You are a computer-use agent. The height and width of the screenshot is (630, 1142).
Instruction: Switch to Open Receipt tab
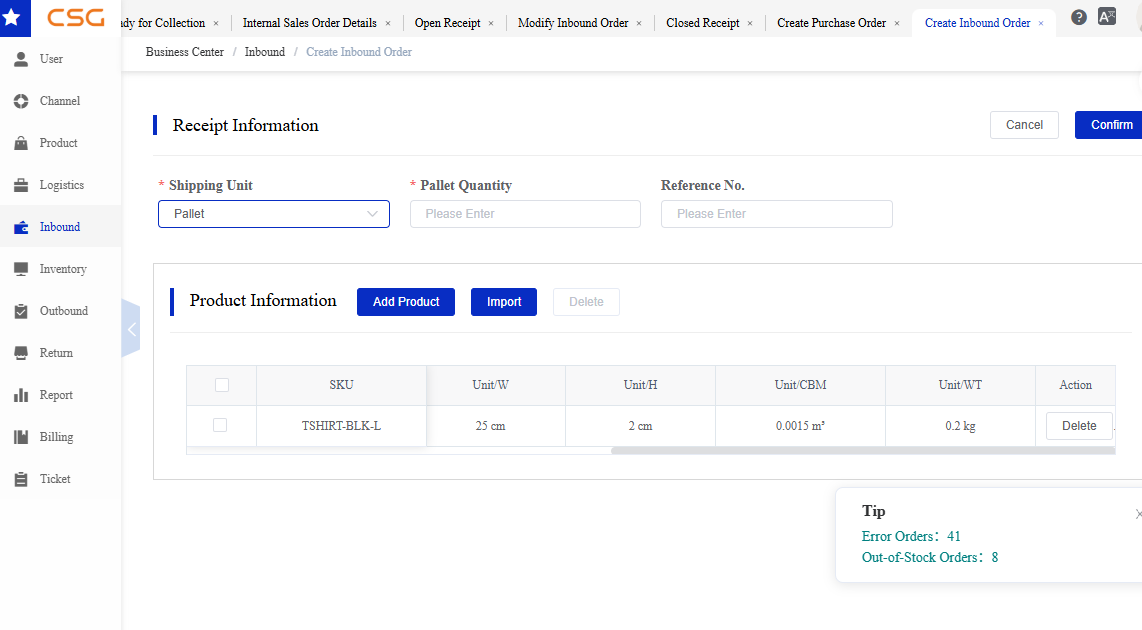point(447,23)
